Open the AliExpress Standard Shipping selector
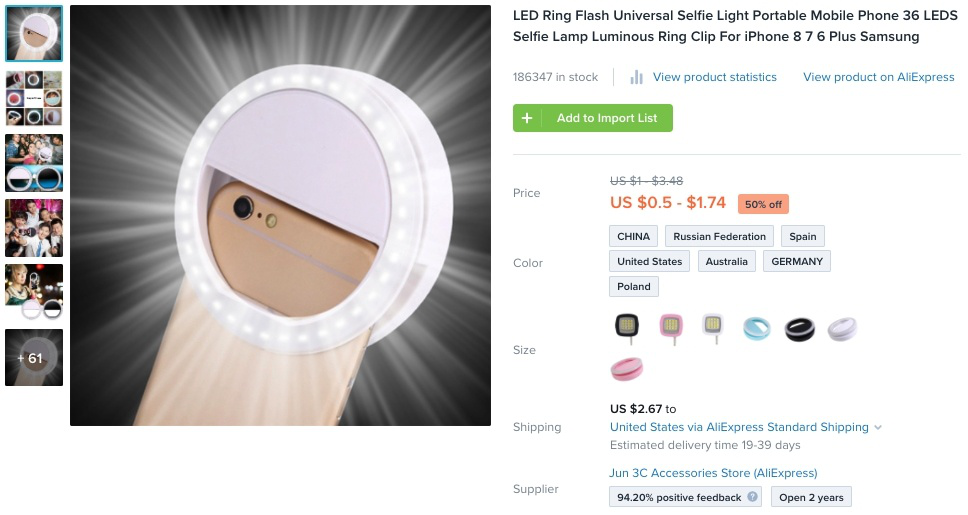This screenshot has width=968, height=515. pos(739,427)
